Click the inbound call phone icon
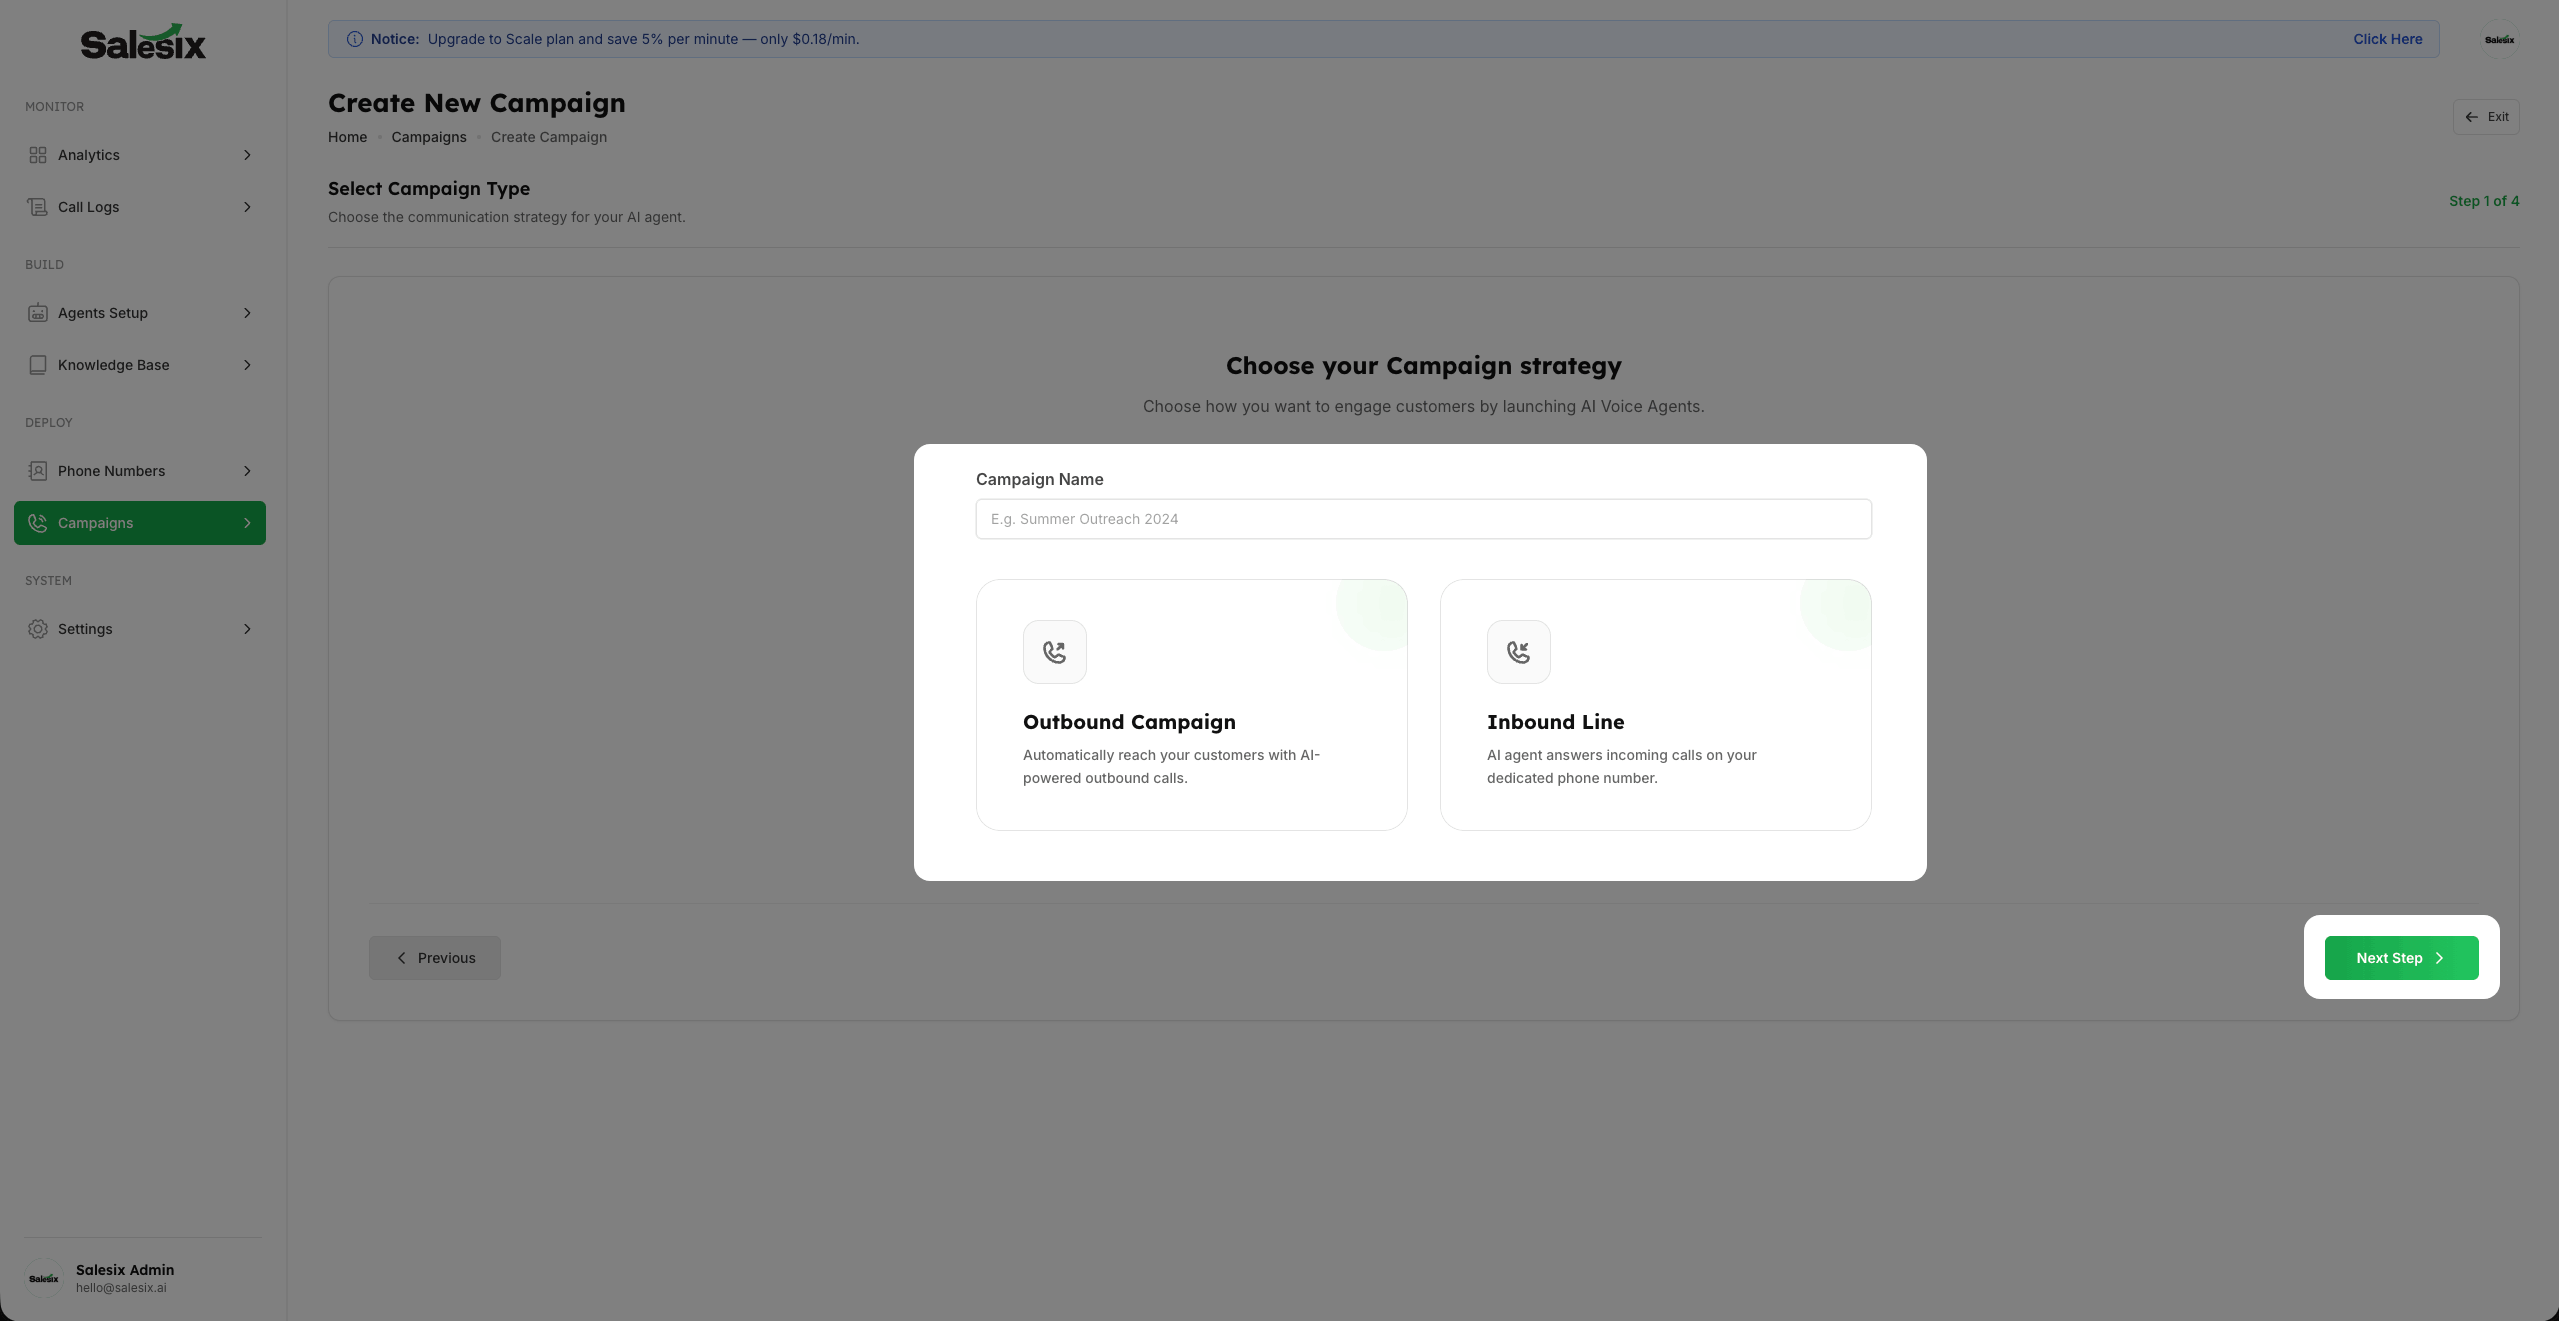Viewport: 2559px width, 1321px height. (x=1518, y=652)
